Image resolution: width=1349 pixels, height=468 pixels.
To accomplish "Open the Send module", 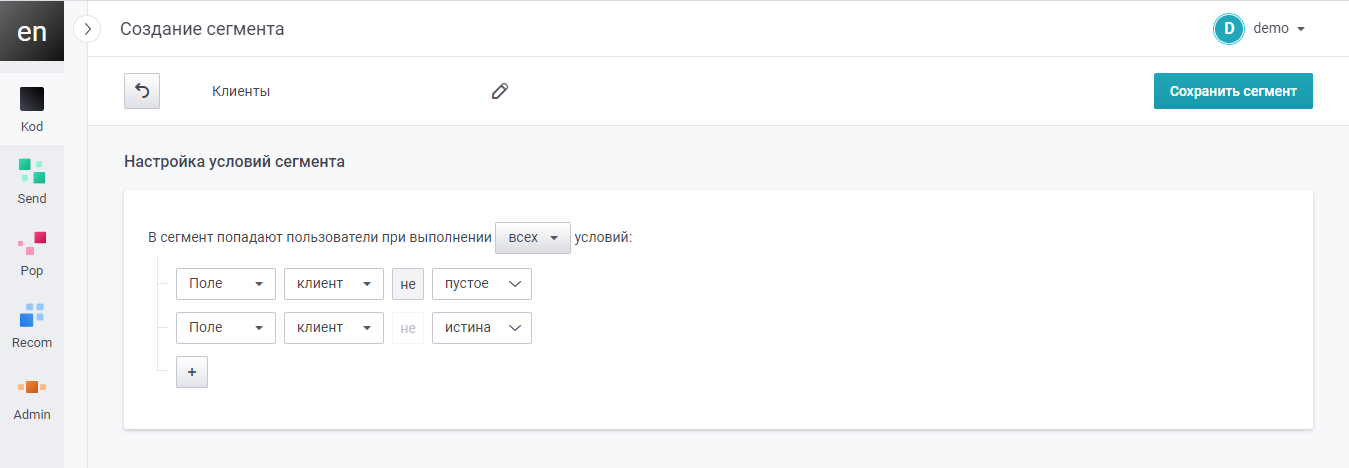I will click(32, 182).
